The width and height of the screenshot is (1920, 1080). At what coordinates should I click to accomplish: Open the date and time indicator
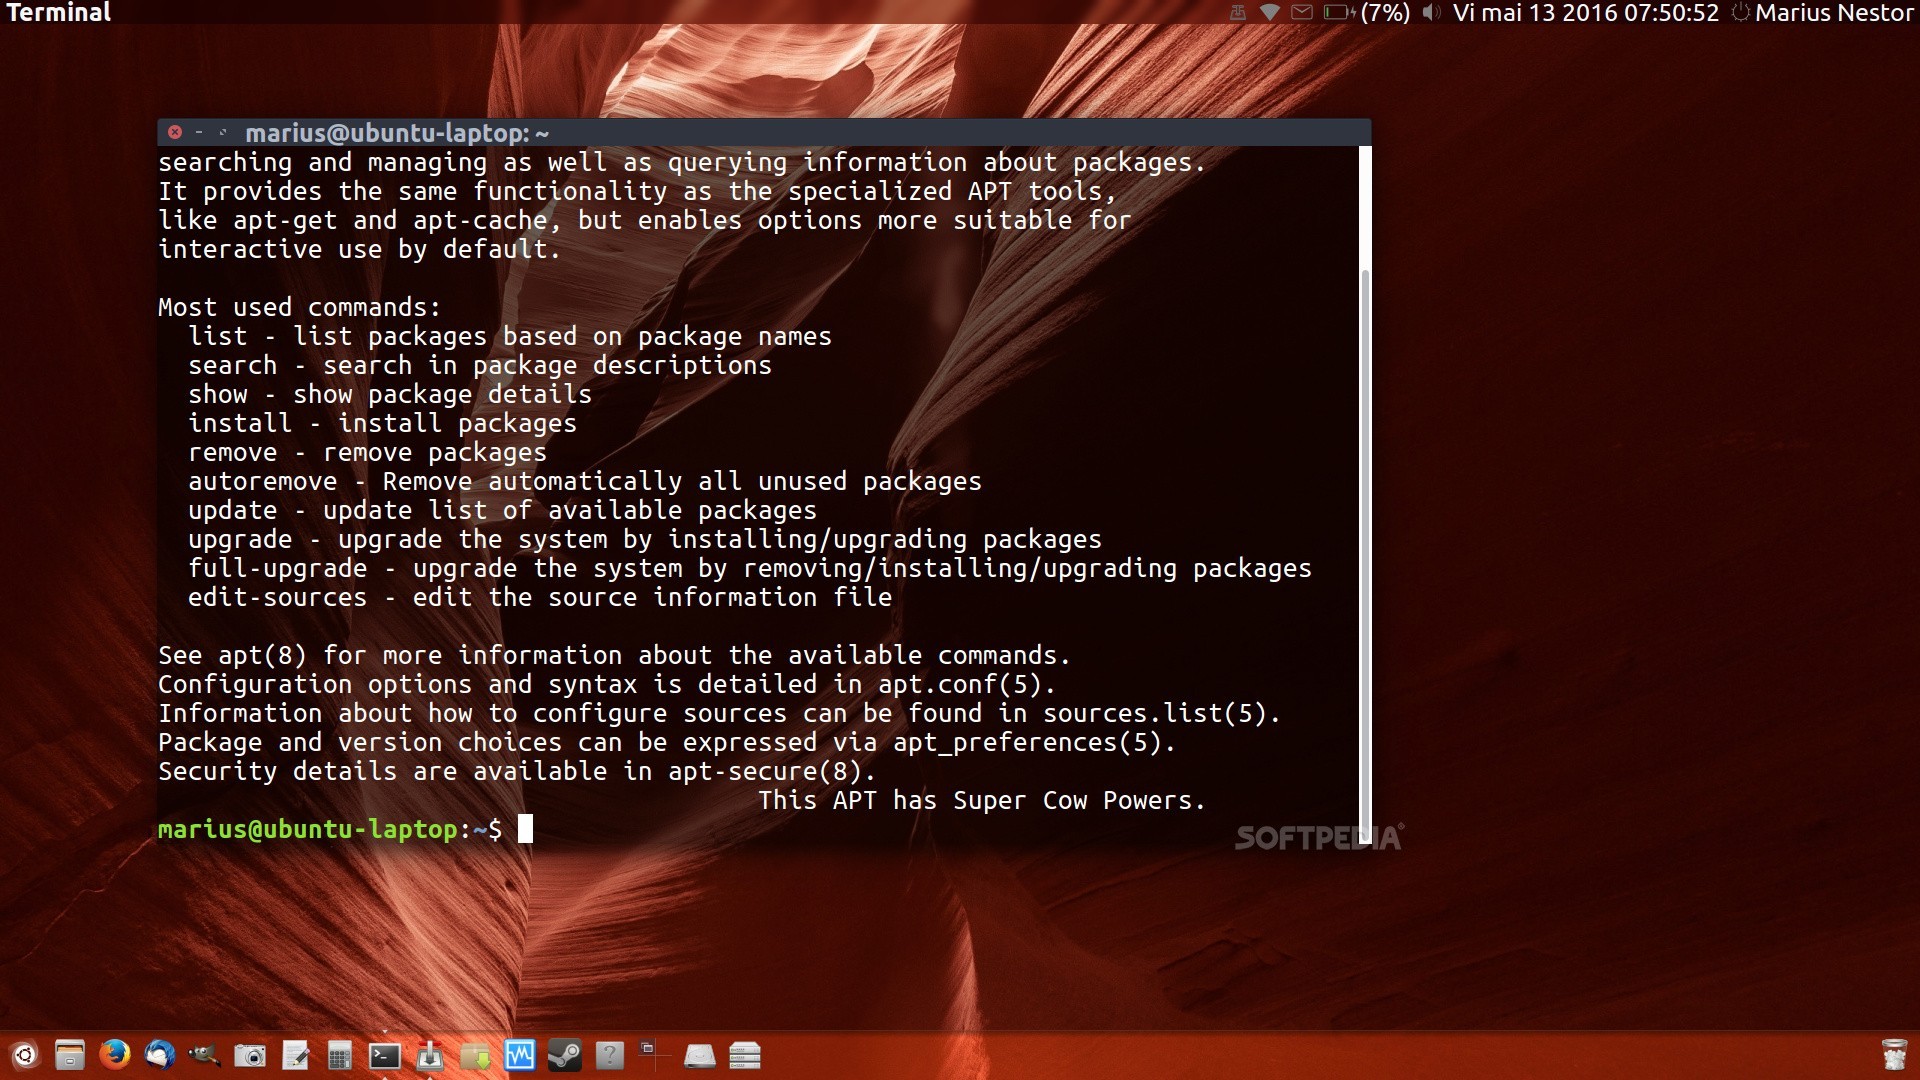pyautogui.click(x=1586, y=13)
